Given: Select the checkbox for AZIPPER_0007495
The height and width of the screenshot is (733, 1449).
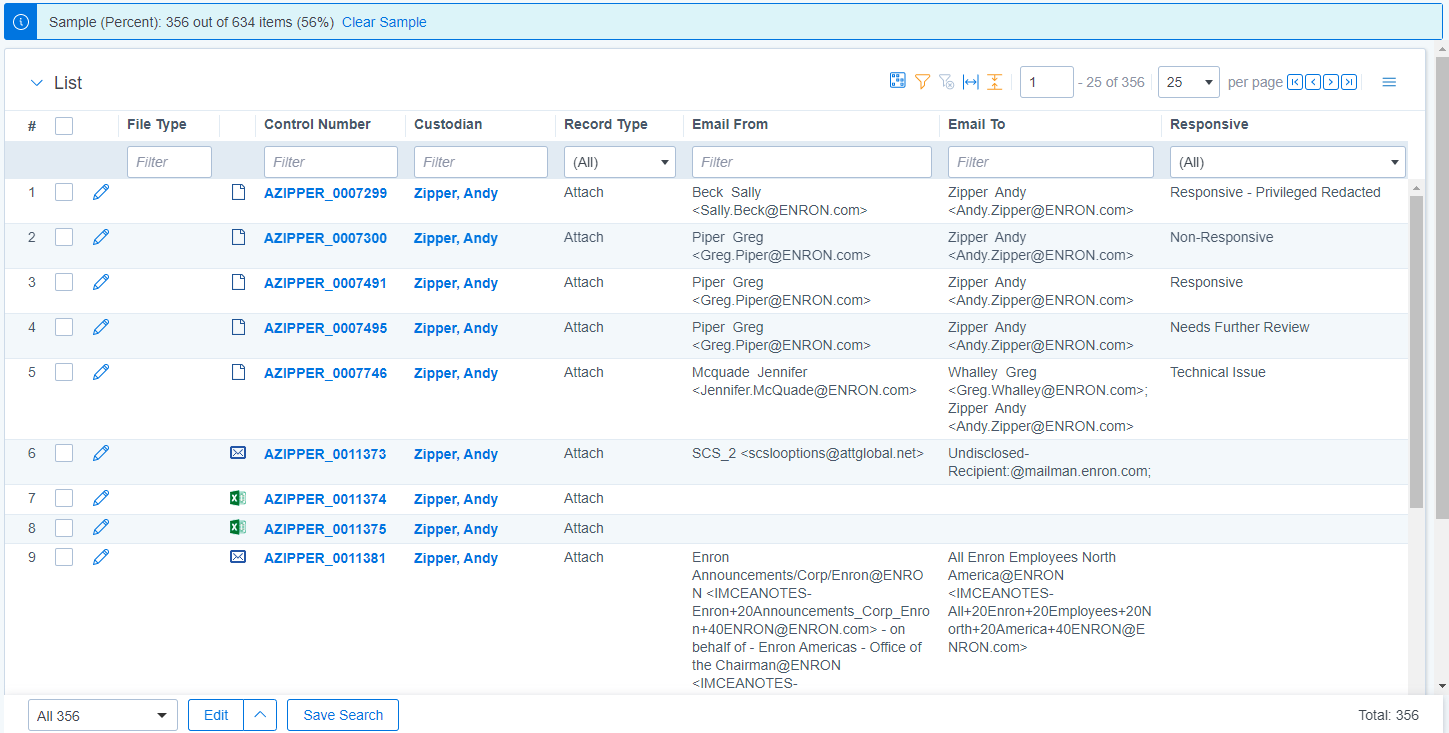Looking at the screenshot, I should pyautogui.click(x=64, y=327).
